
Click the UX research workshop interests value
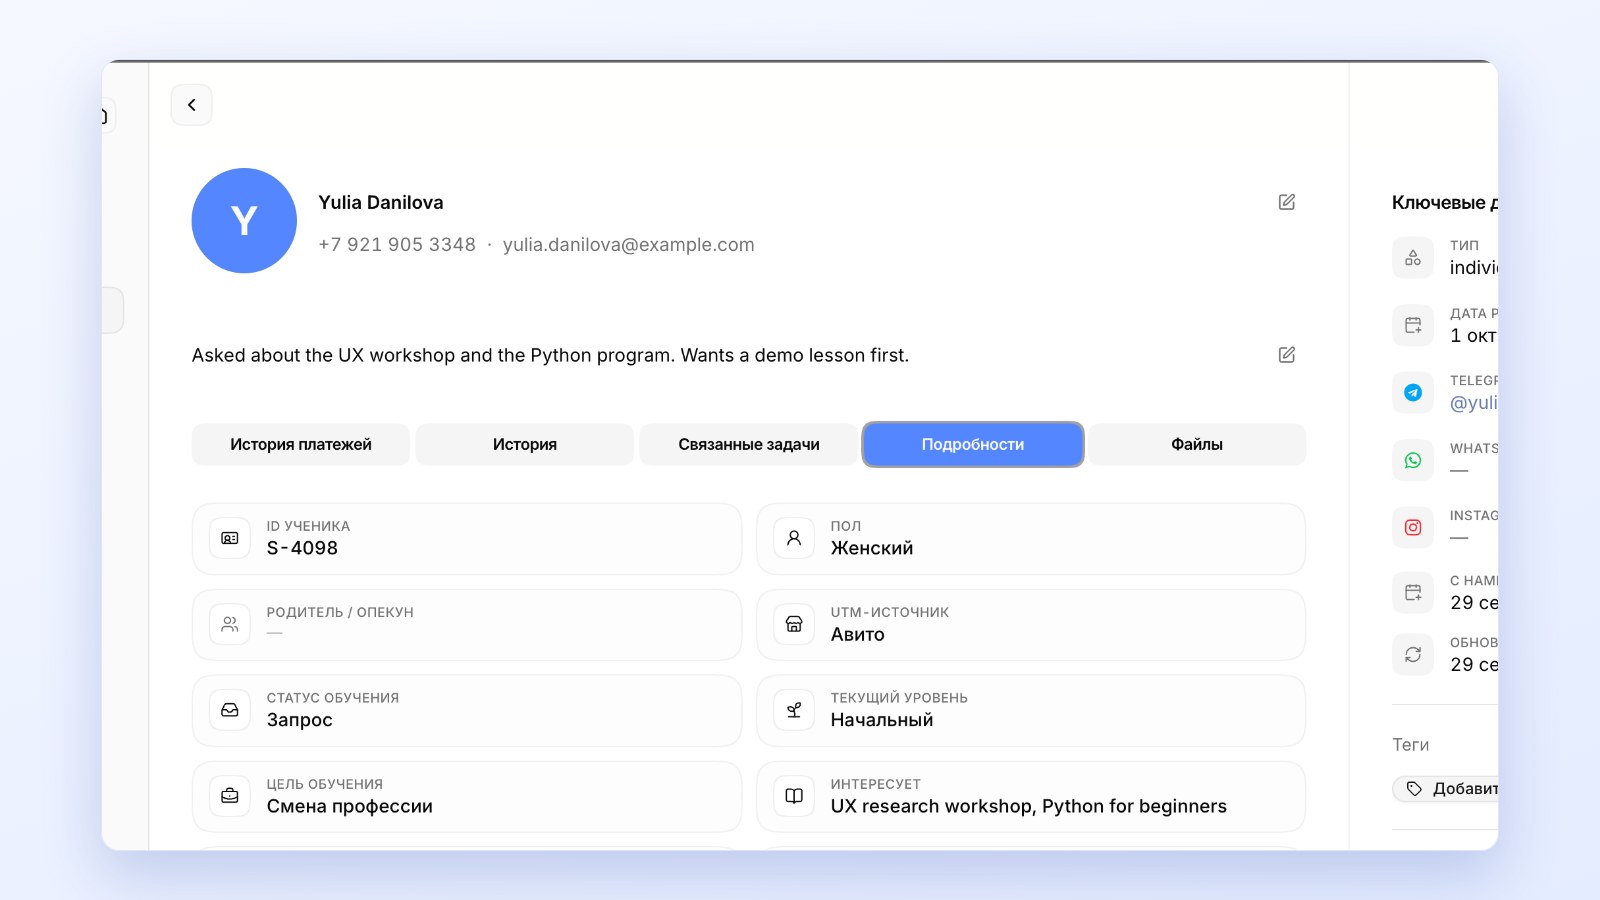point(1028,806)
